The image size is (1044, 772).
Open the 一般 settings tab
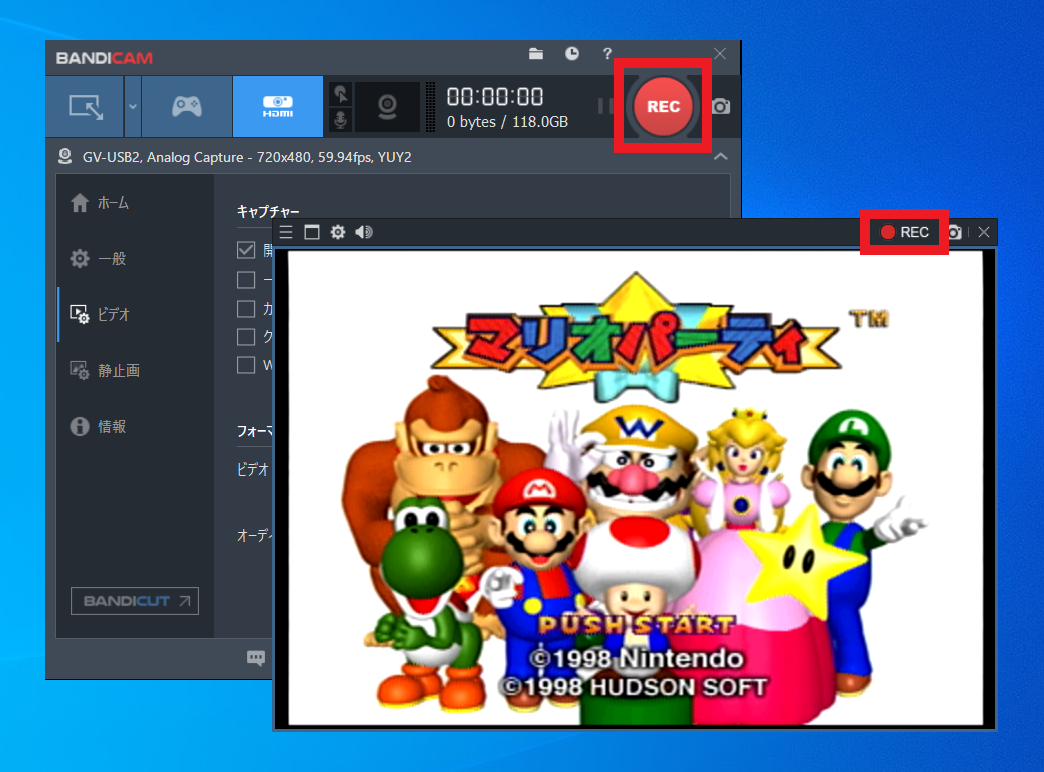[99, 258]
